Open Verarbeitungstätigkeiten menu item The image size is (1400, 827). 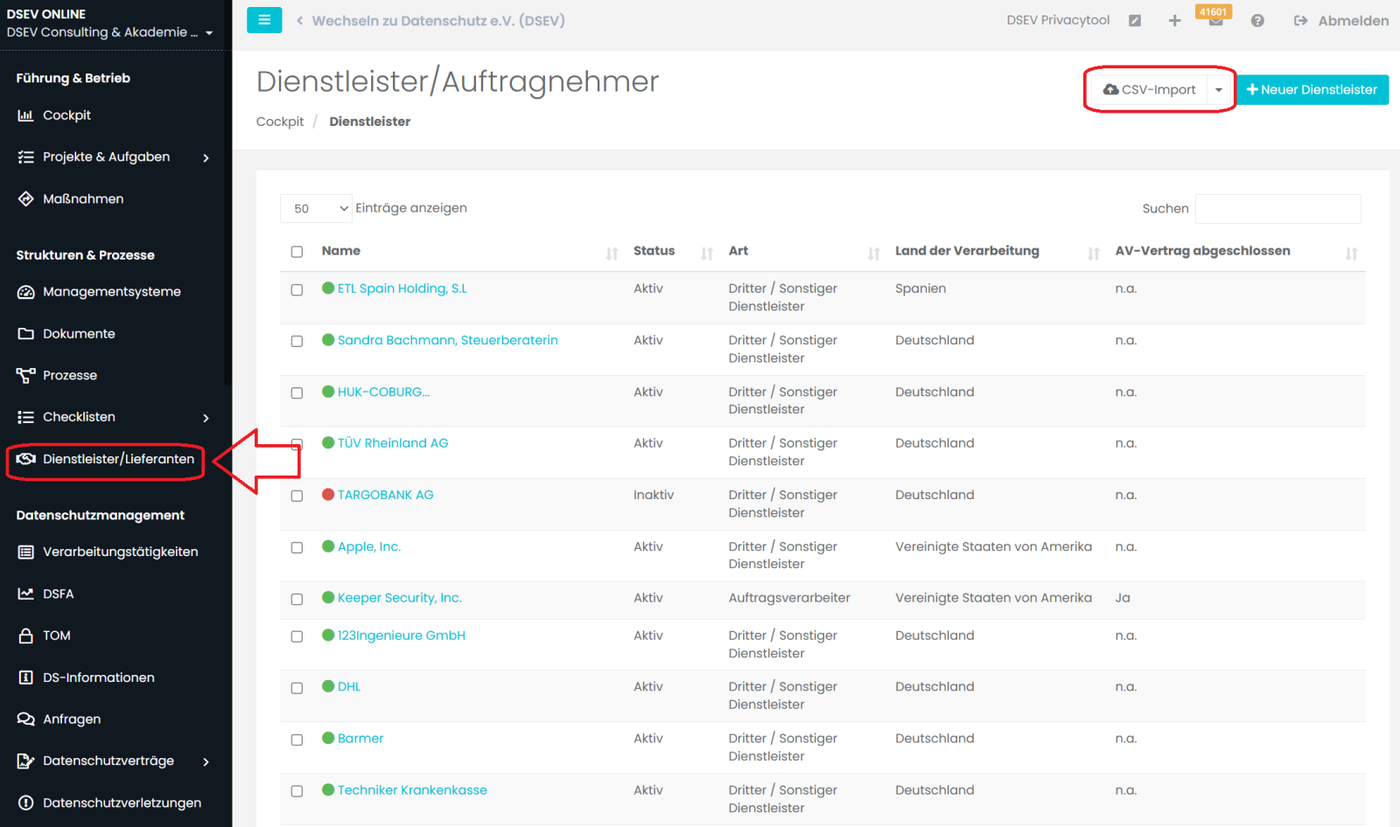click(120, 552)
